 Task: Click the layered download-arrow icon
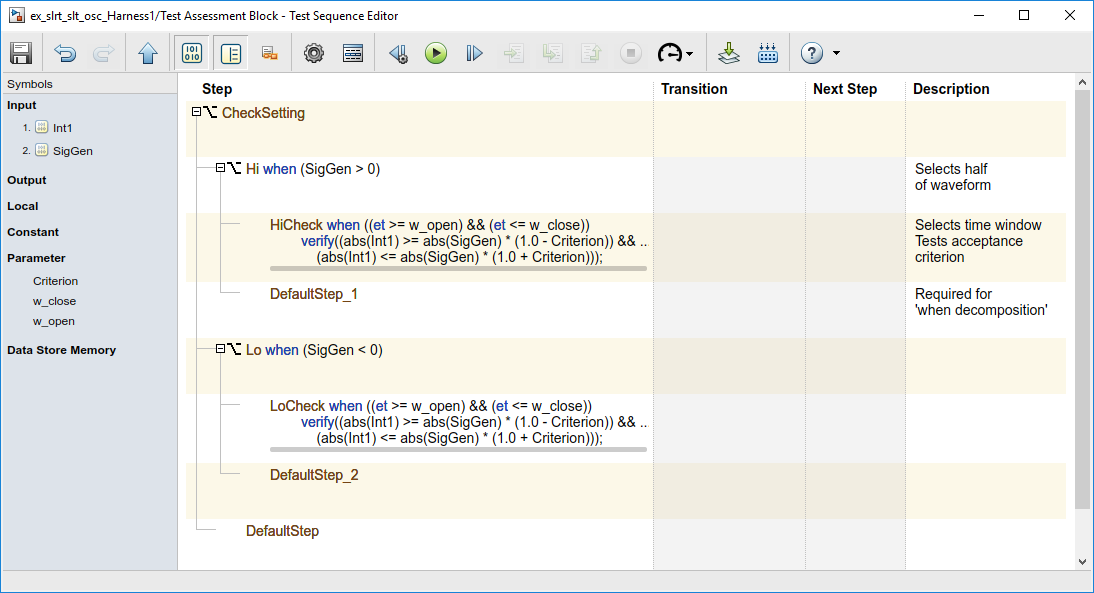(729, 54)
